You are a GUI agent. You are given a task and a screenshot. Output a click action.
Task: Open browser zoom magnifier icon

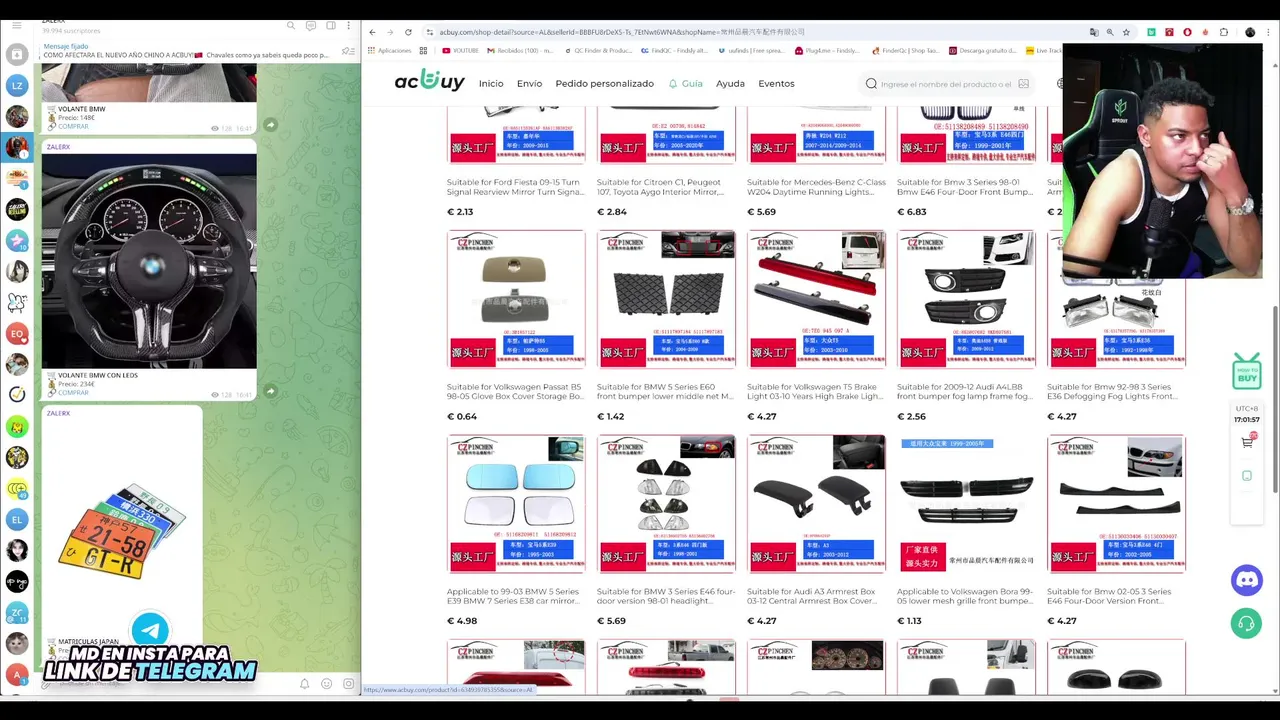tap(1110, 32)
